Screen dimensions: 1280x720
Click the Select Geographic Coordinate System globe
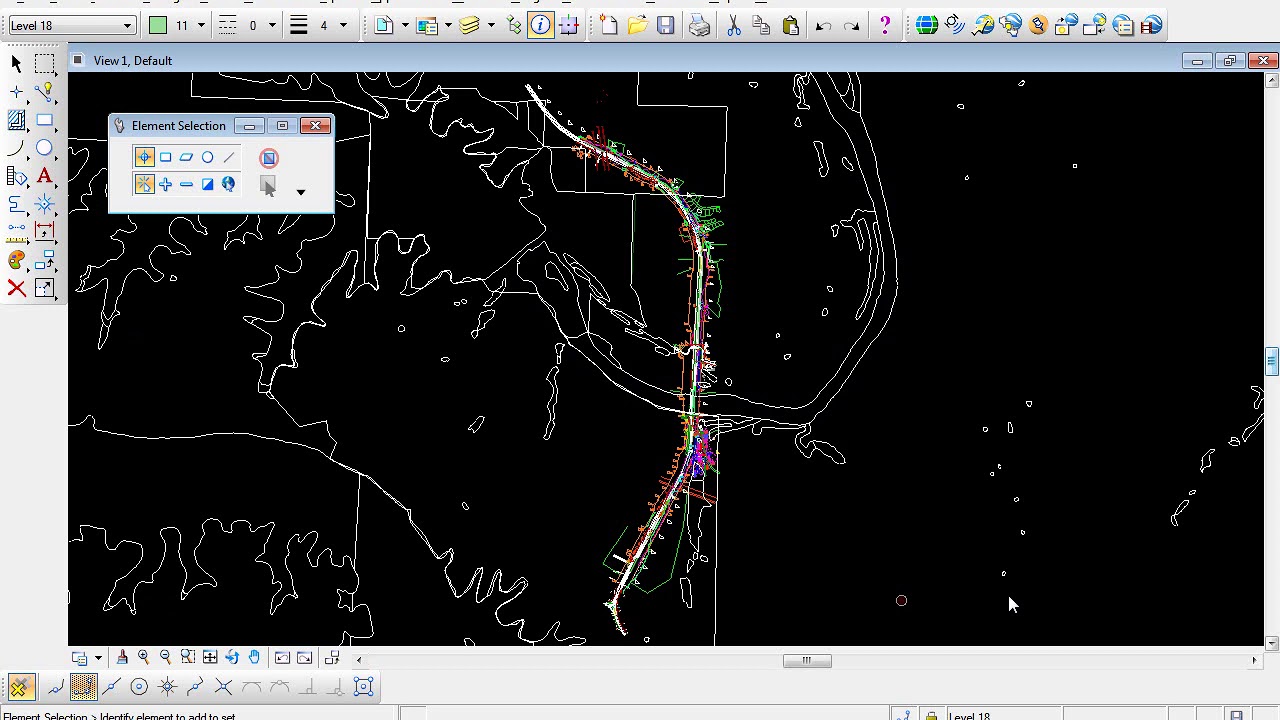tap(926, 25)
